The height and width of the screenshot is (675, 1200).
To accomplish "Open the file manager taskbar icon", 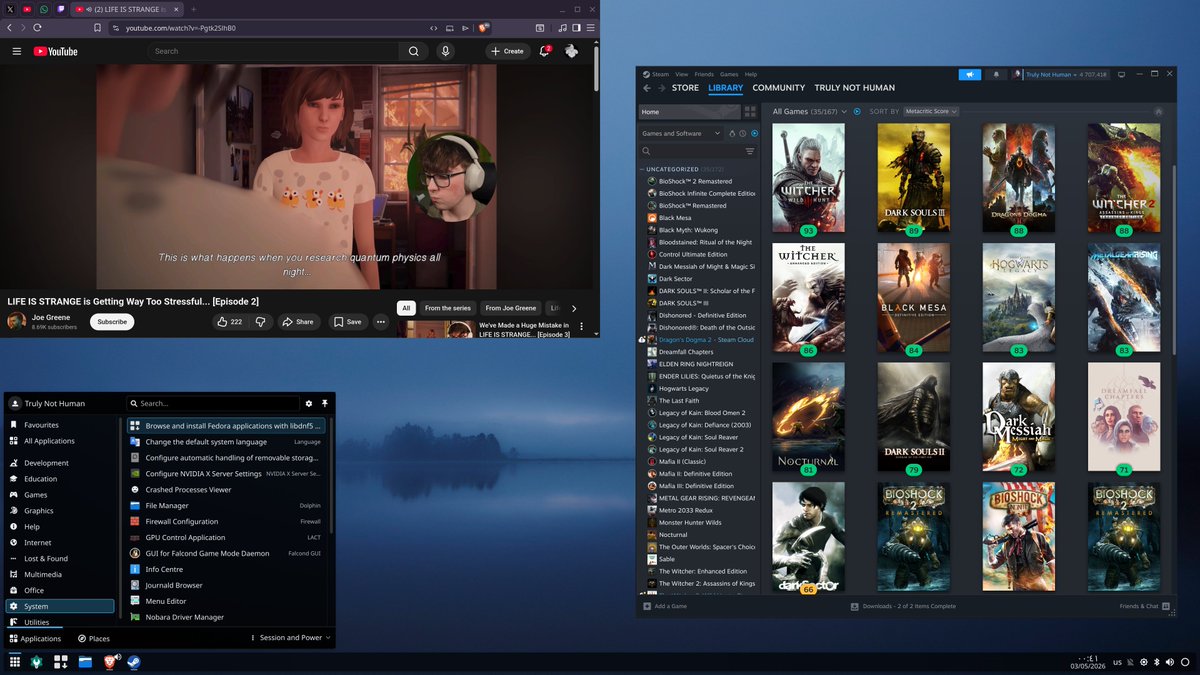I will tap(86, 661).
